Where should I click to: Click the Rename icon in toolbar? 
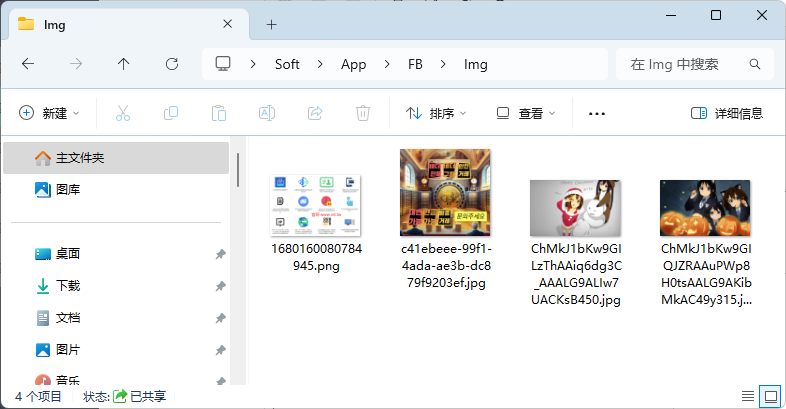pos(267,113)
